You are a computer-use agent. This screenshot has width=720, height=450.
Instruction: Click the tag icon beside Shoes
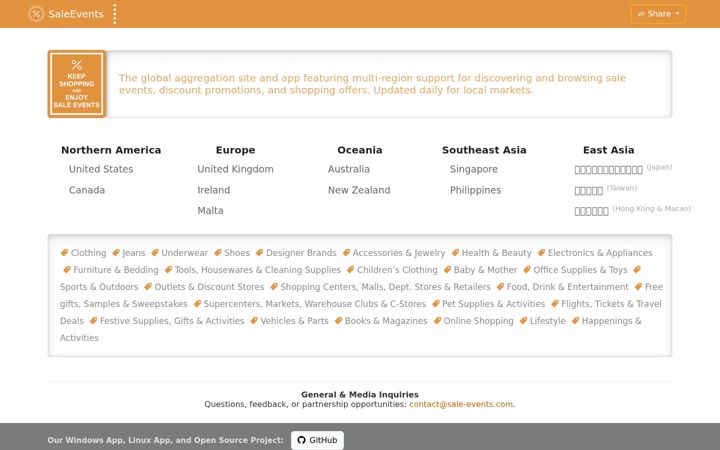pos(218,253)
